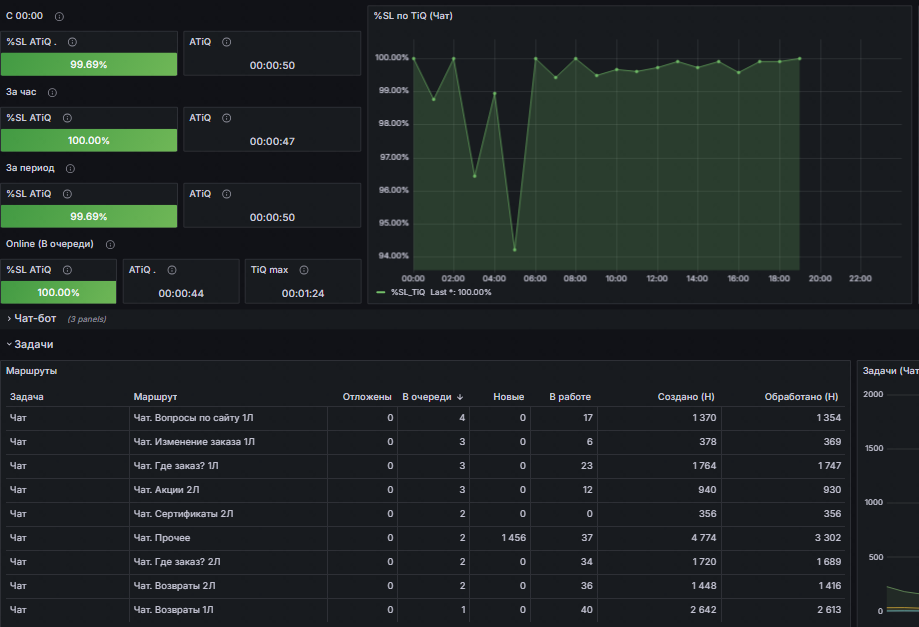Click info icon next to За час heading
This screenshot has width=919, height=627.
coord(52,93)
